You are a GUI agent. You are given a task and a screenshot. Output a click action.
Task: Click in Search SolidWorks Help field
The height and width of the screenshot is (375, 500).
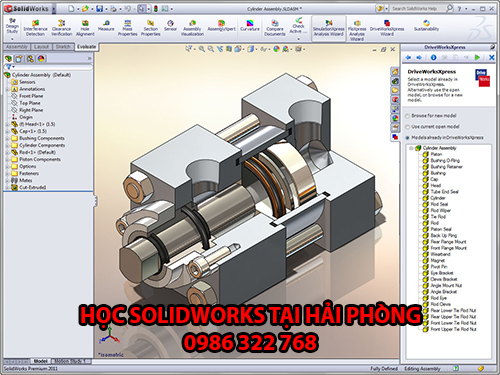point(417,9)
